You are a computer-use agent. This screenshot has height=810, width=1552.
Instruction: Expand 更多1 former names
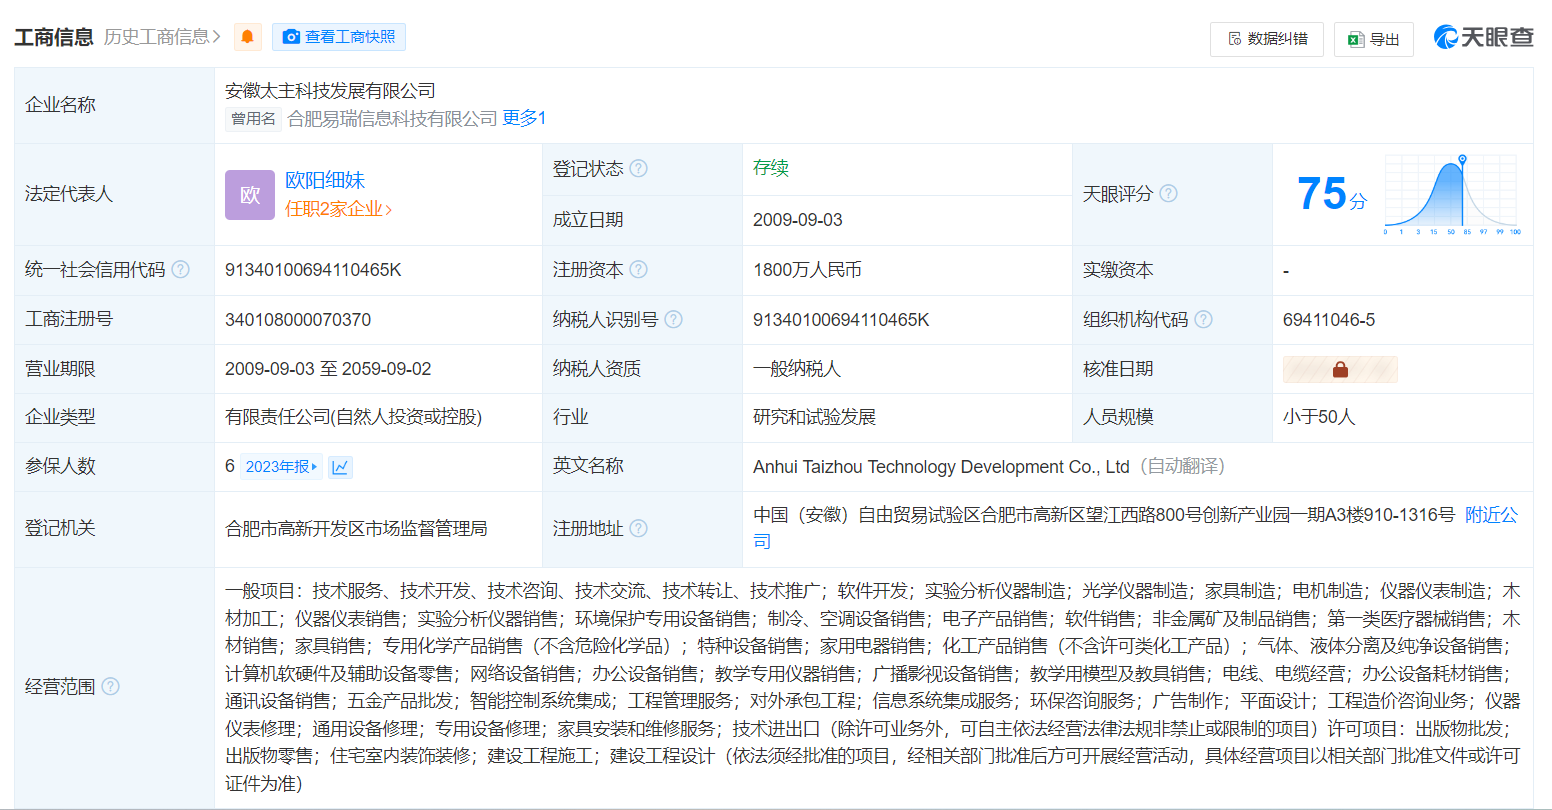tap(524, 118)
